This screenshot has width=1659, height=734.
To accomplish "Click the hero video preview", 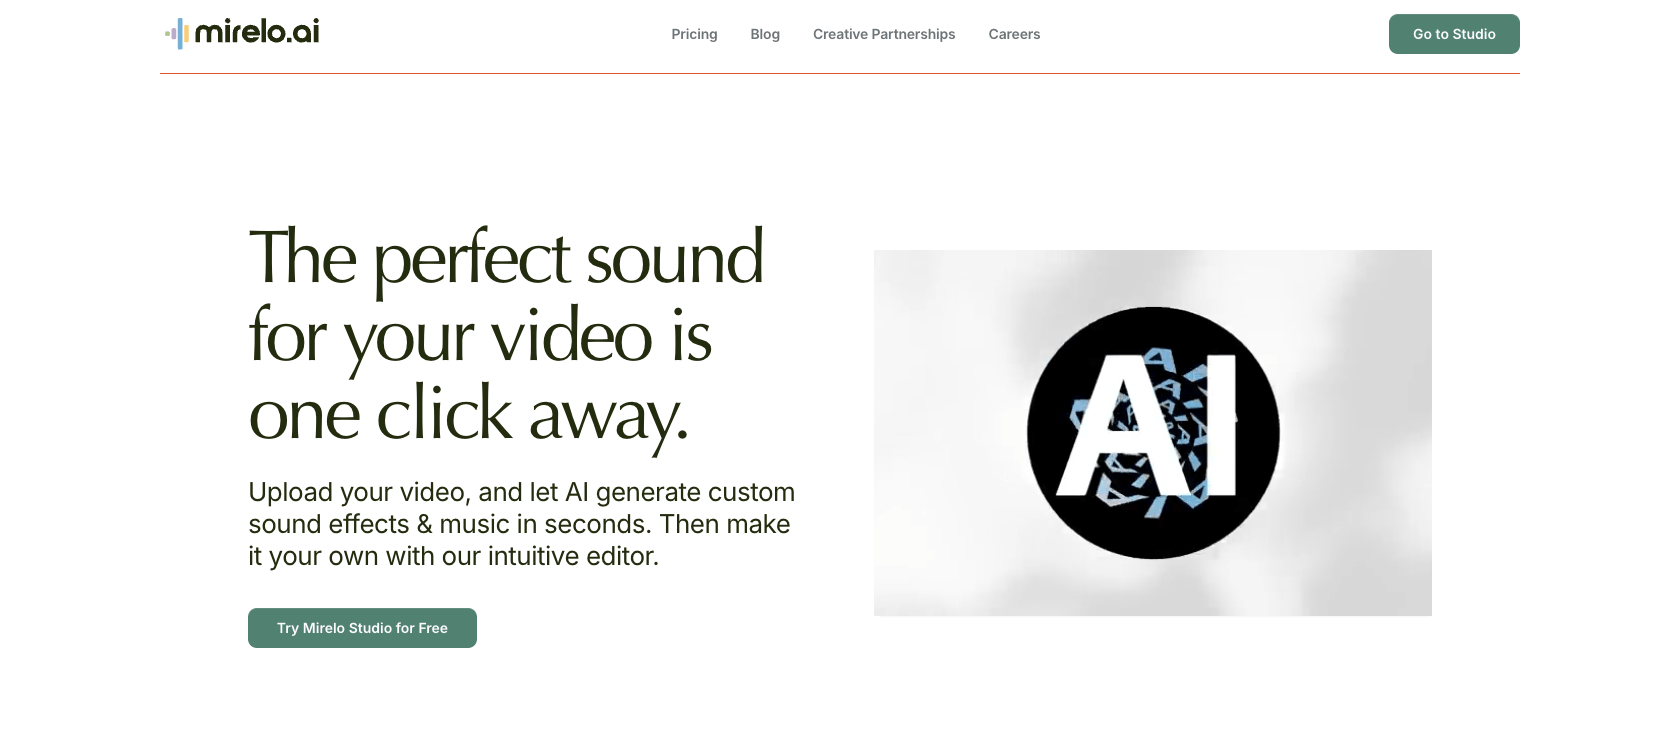I will tap(1153, 433).
